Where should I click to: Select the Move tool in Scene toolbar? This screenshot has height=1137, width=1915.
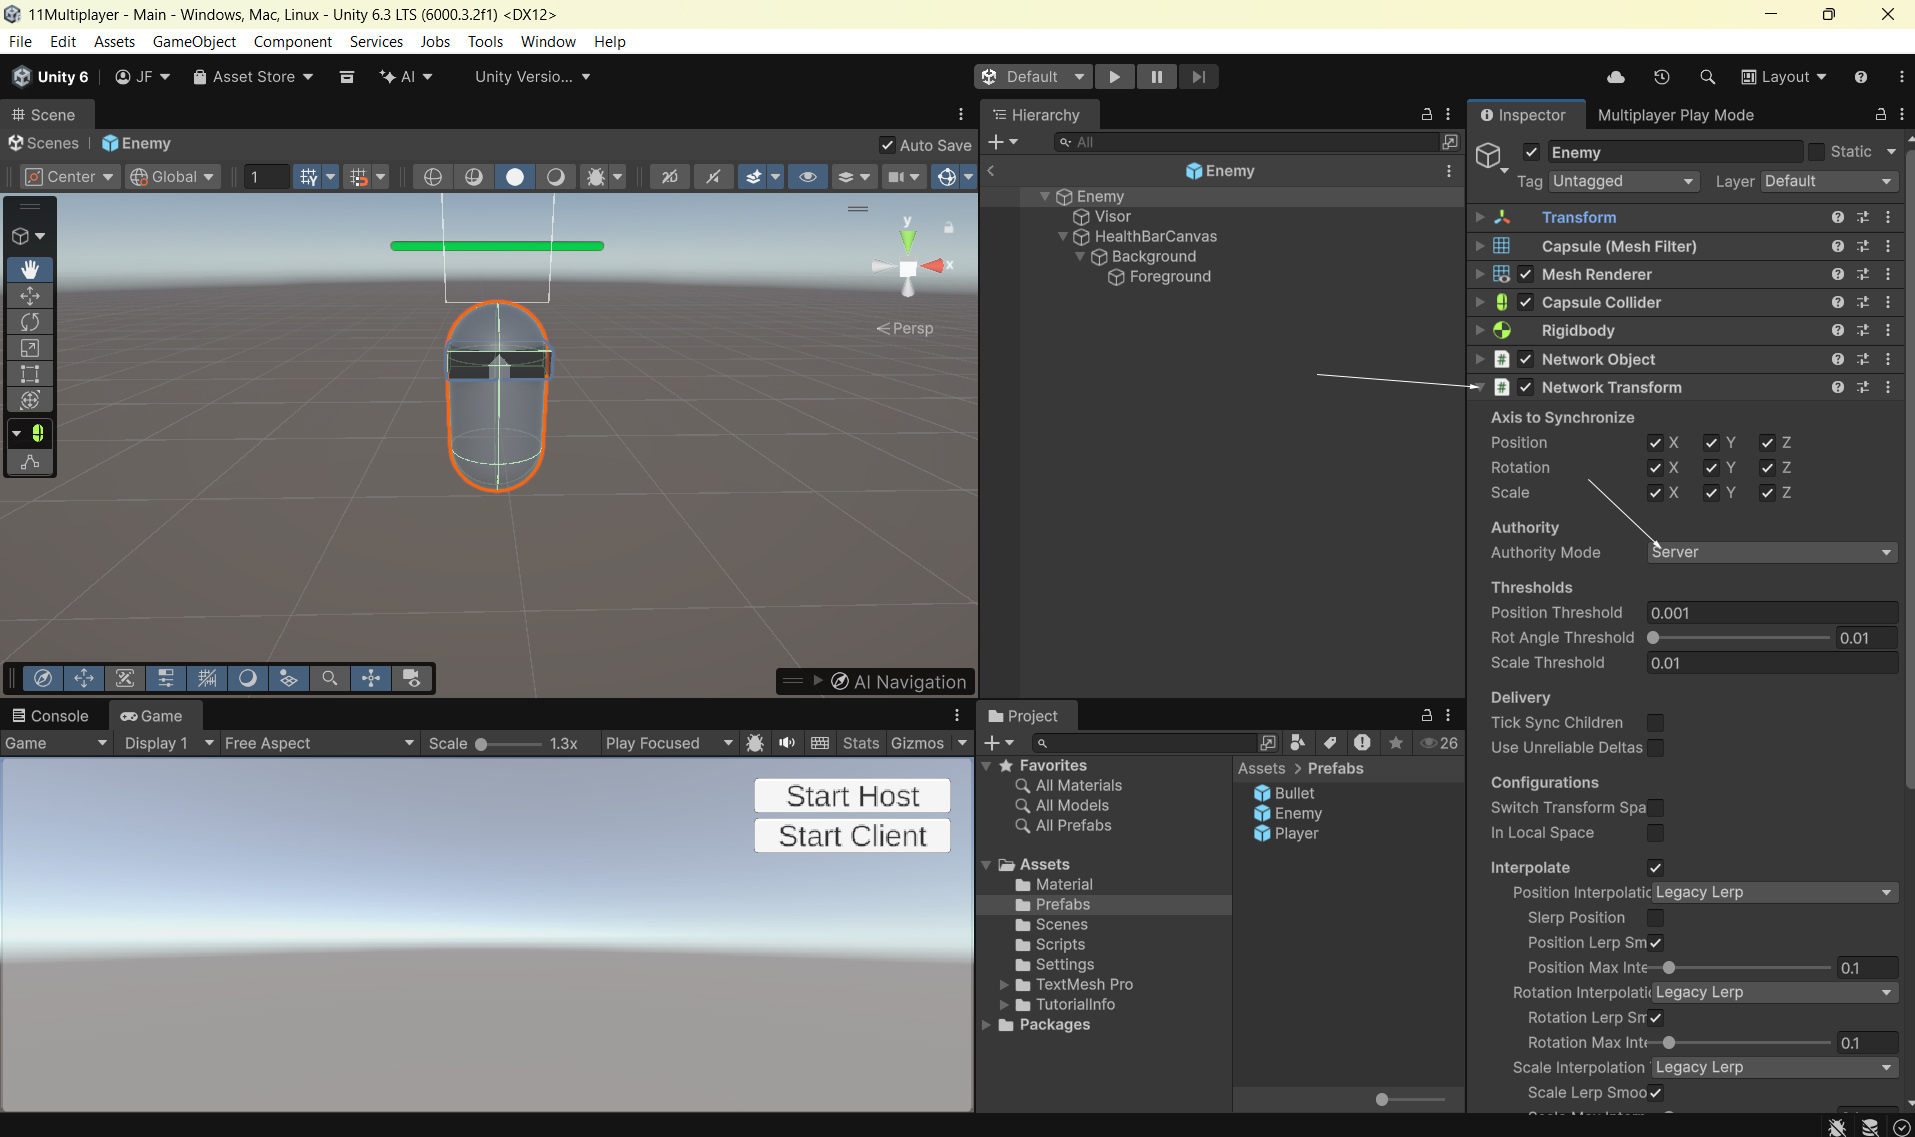[x=30, y=296]
